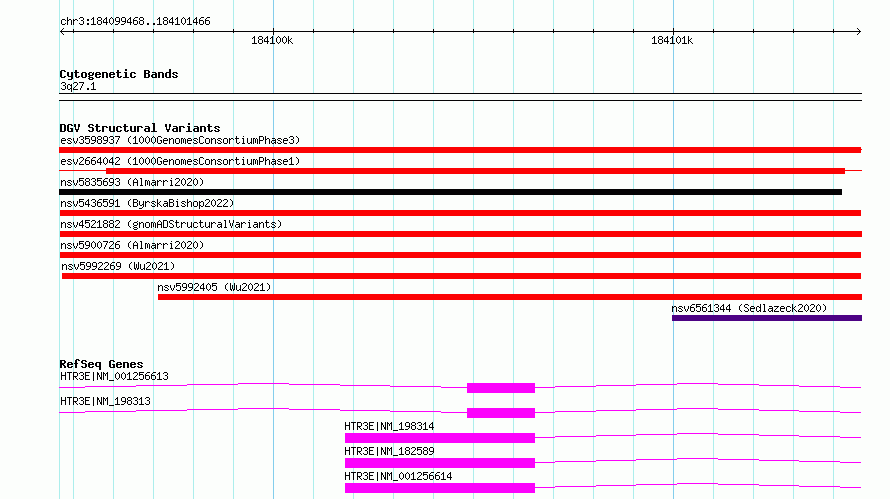Click the HTR3E|NM_001256614 transcript label
The width and height of the screenshot is (890, 499).
pos(398,476)
